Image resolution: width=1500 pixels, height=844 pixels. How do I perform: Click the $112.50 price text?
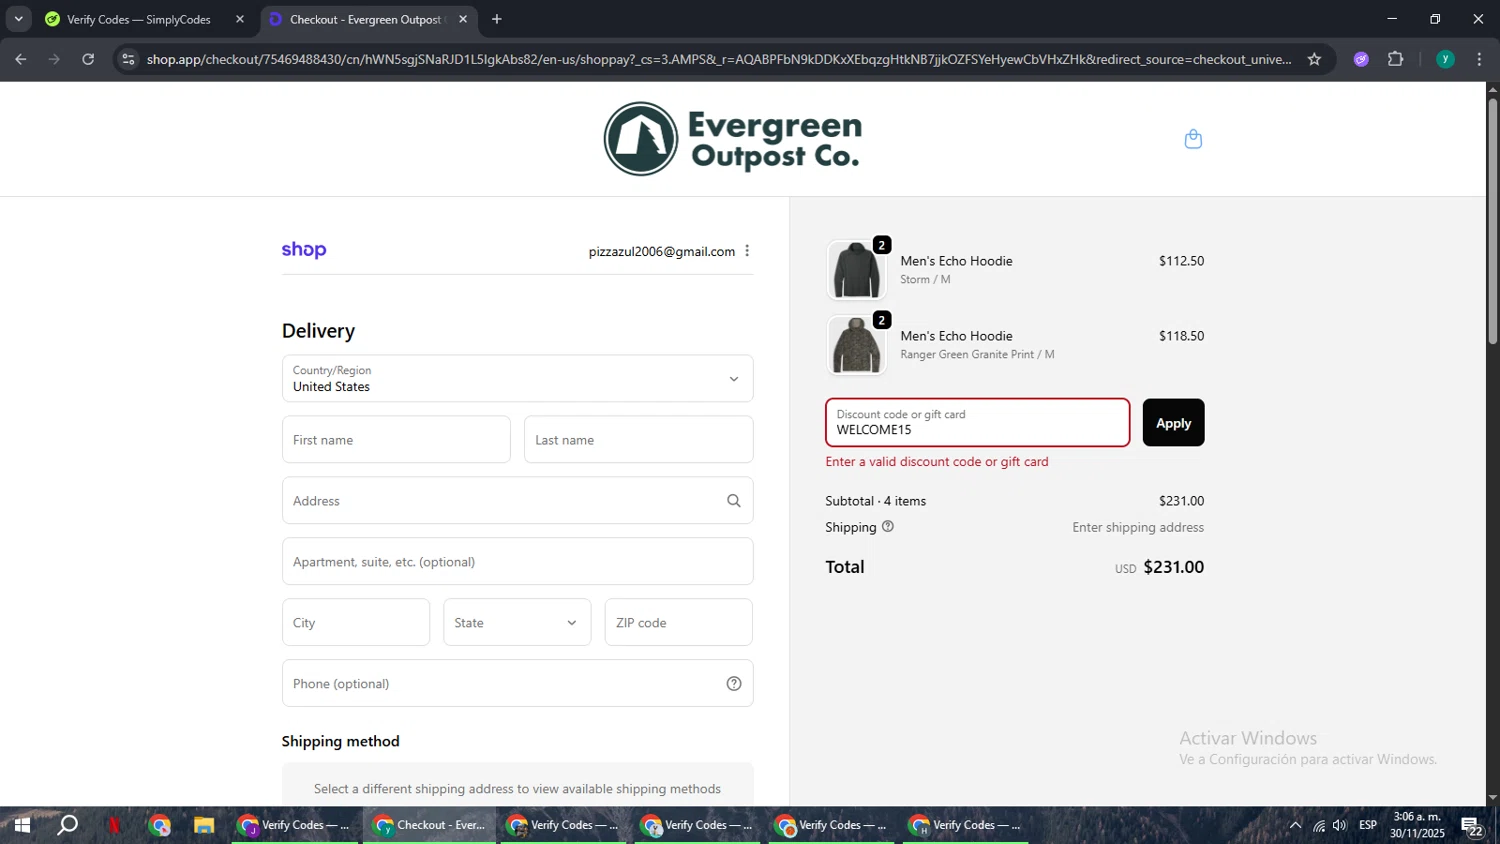coord(1181,261)
